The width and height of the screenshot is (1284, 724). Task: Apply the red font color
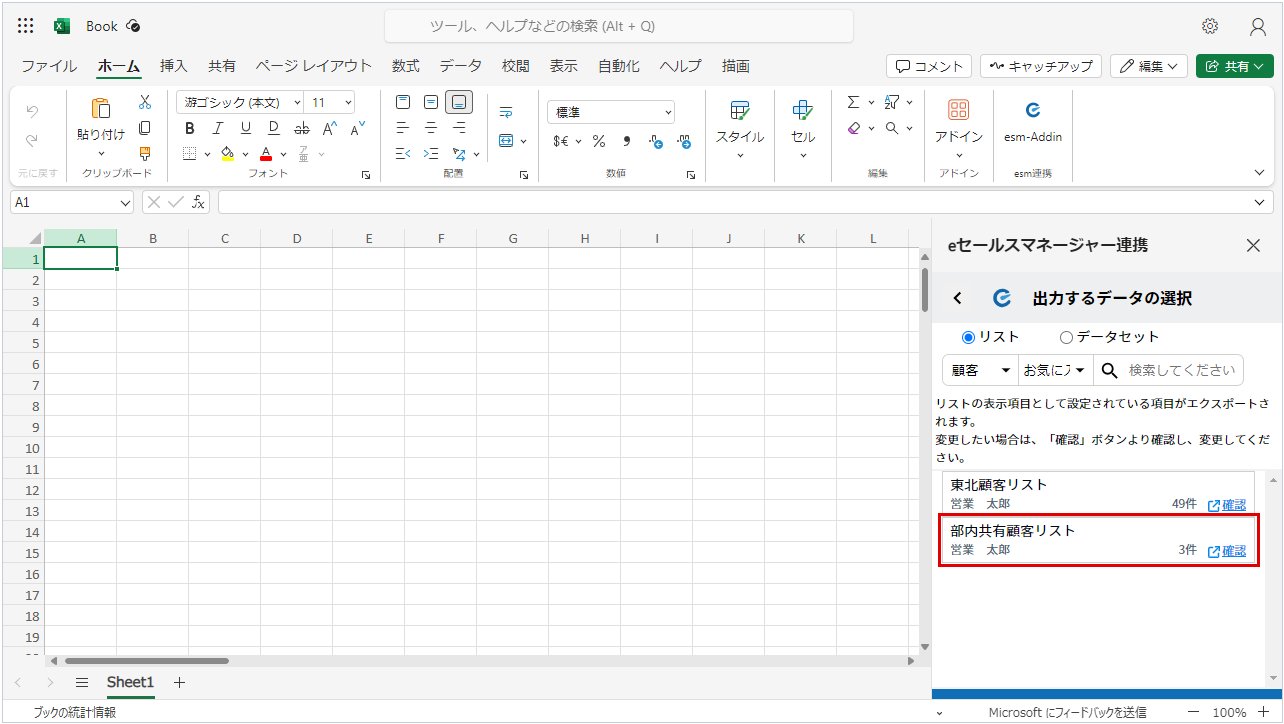(x=266, y=154)
